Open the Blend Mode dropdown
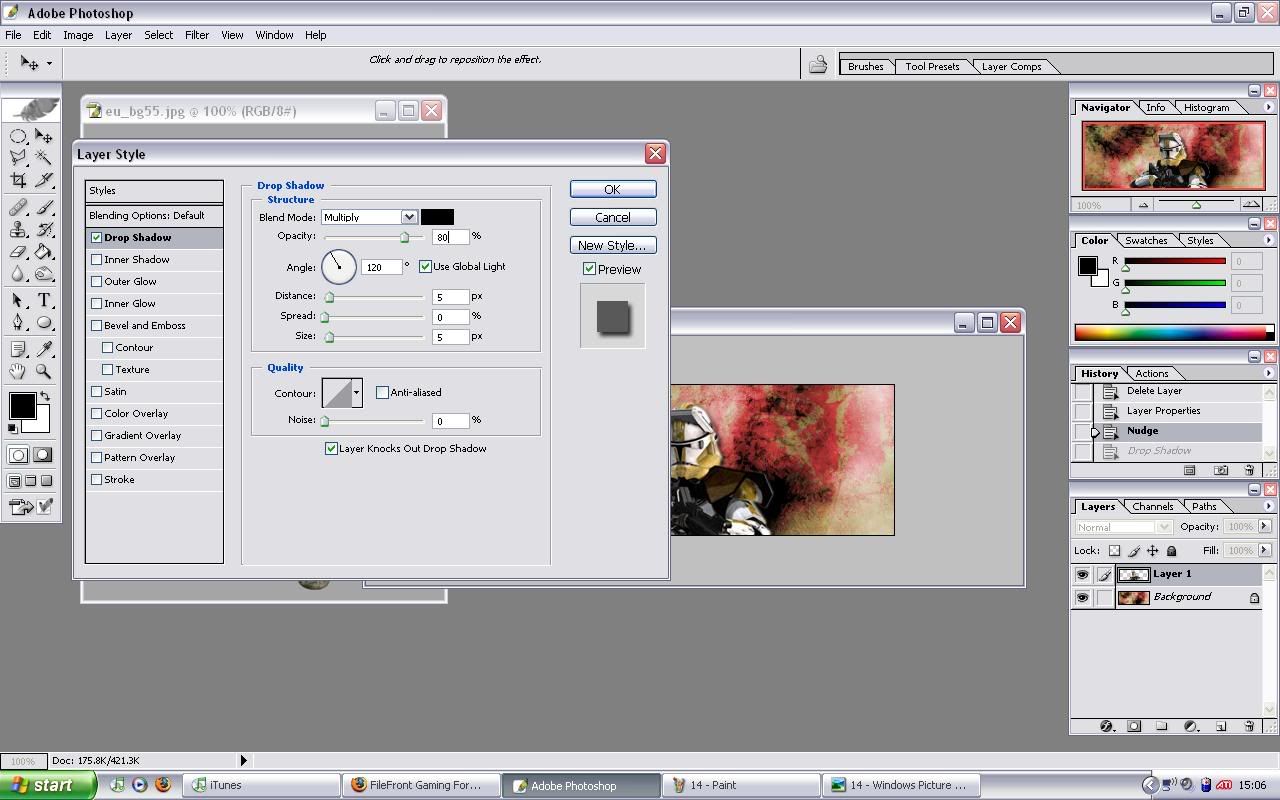 tap(408, 217)
